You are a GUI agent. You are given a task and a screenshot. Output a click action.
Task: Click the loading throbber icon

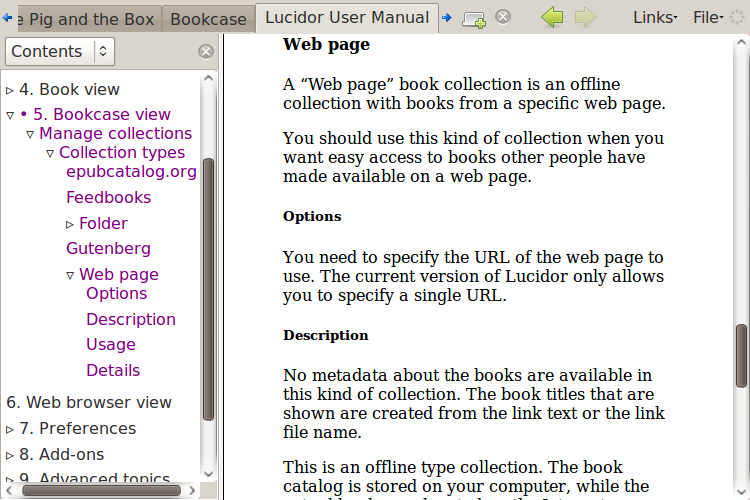coord(737,18)
